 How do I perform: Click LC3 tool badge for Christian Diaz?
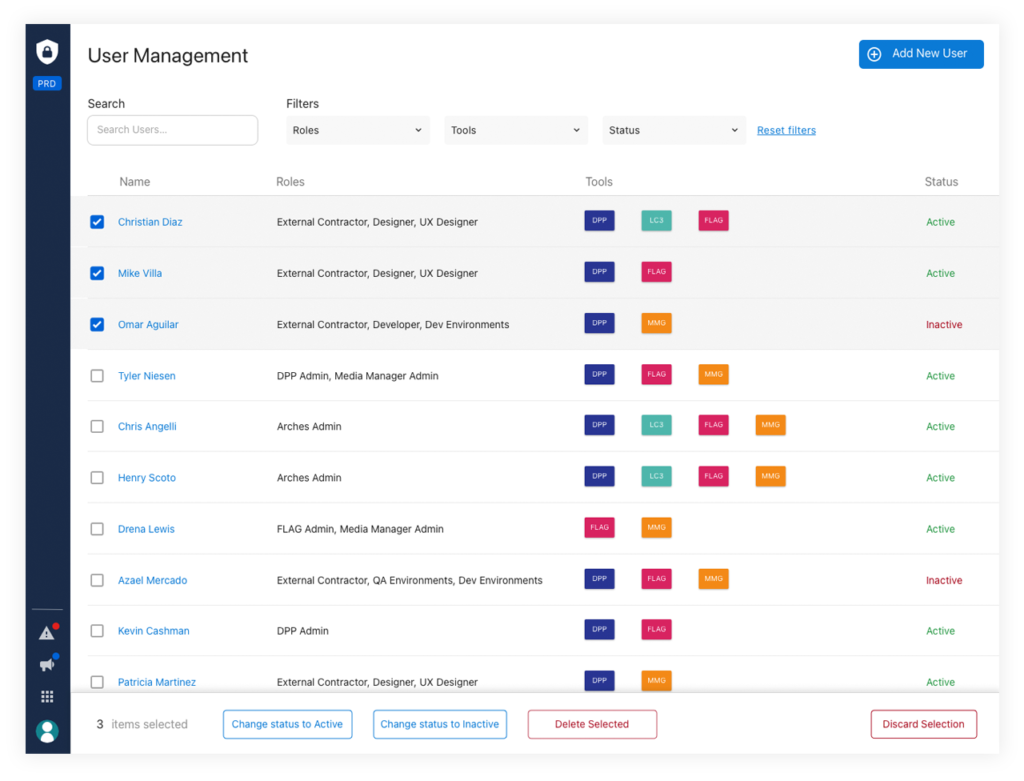pos(656,221)
